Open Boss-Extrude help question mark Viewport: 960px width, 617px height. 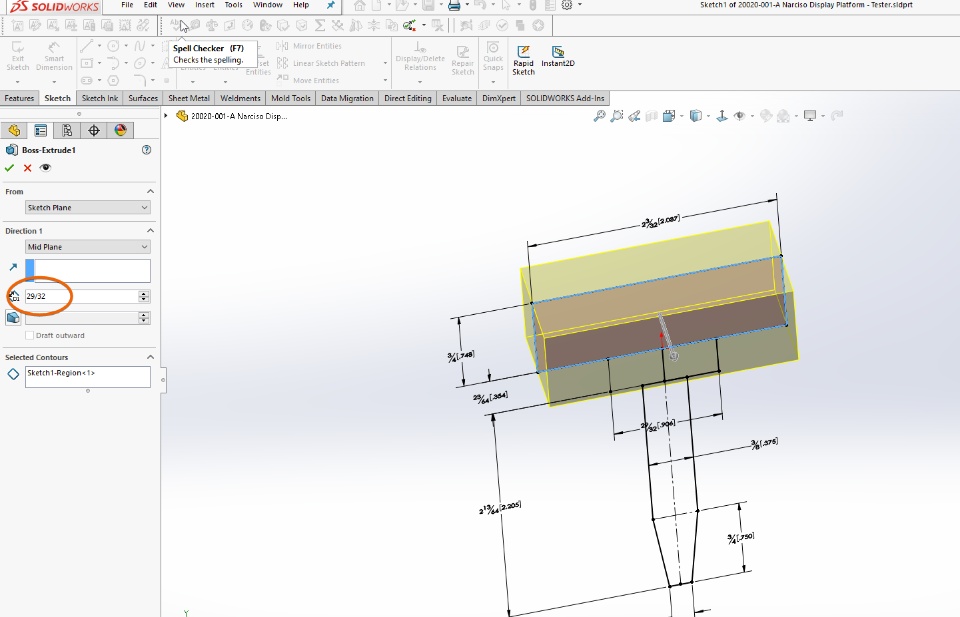[x=146, y=150]
